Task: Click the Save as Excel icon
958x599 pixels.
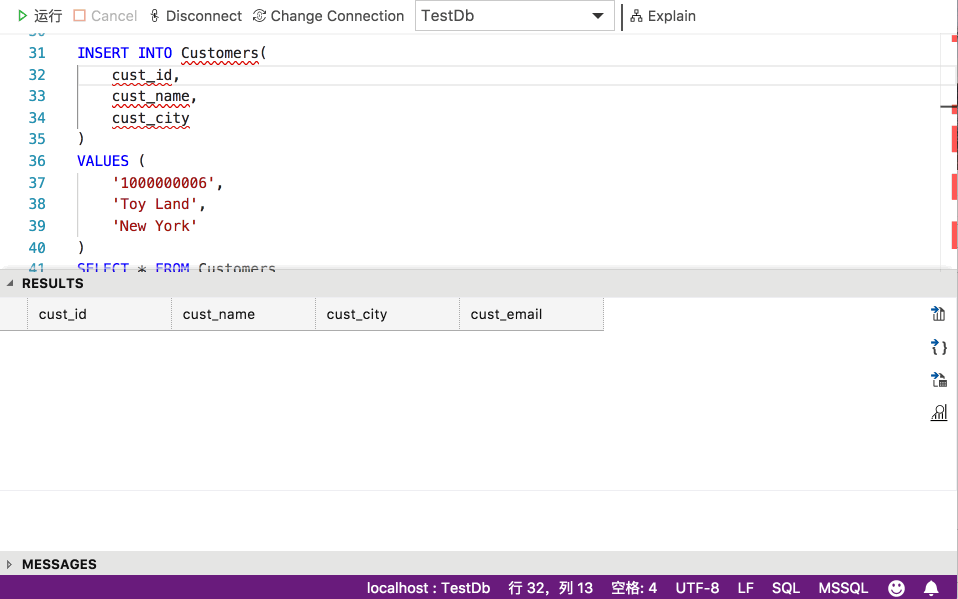Action: [x=938, y=380]
